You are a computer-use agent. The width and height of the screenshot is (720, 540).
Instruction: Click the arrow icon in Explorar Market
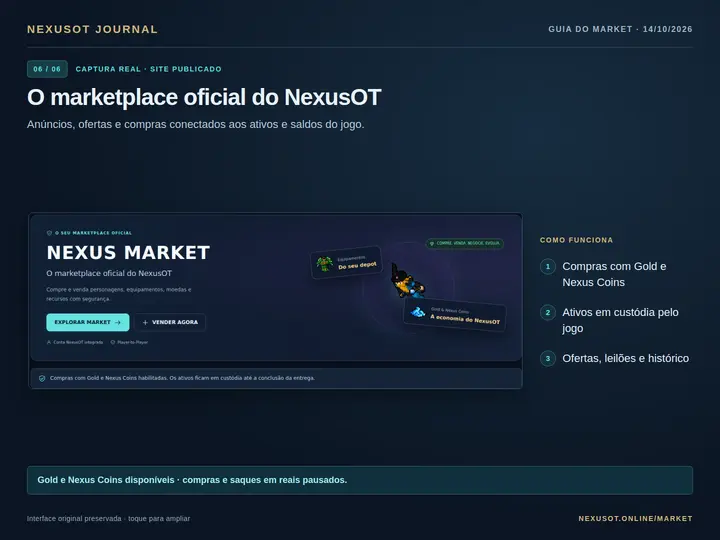tap(118, 322)
